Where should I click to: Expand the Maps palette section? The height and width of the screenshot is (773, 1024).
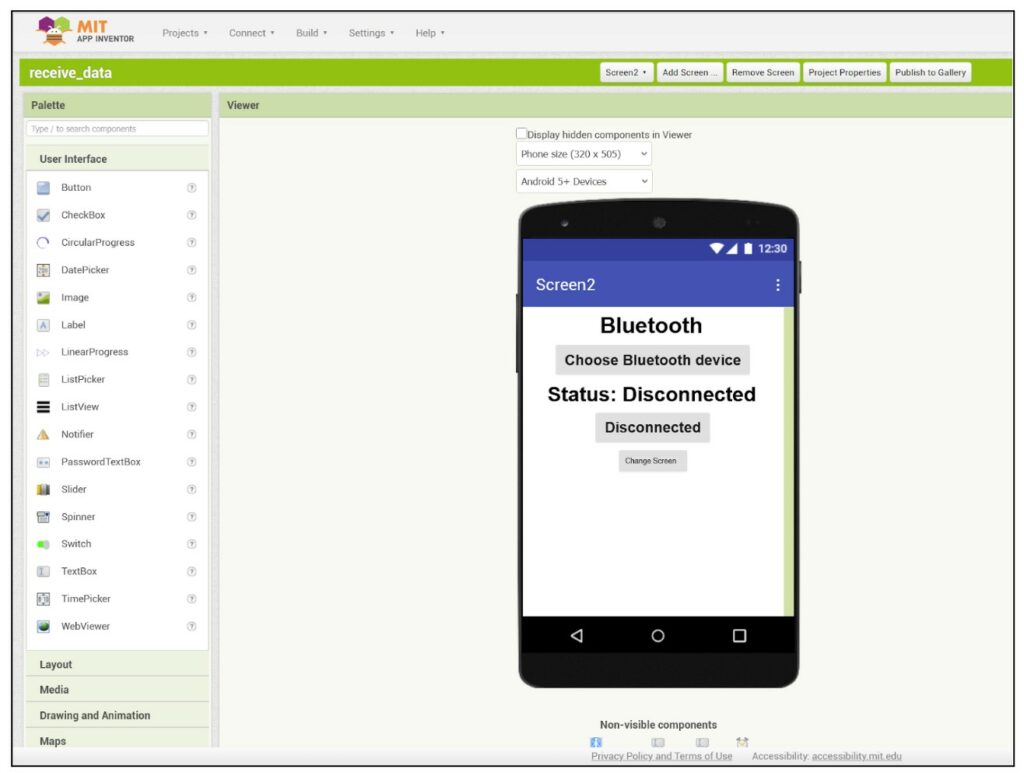118,740
